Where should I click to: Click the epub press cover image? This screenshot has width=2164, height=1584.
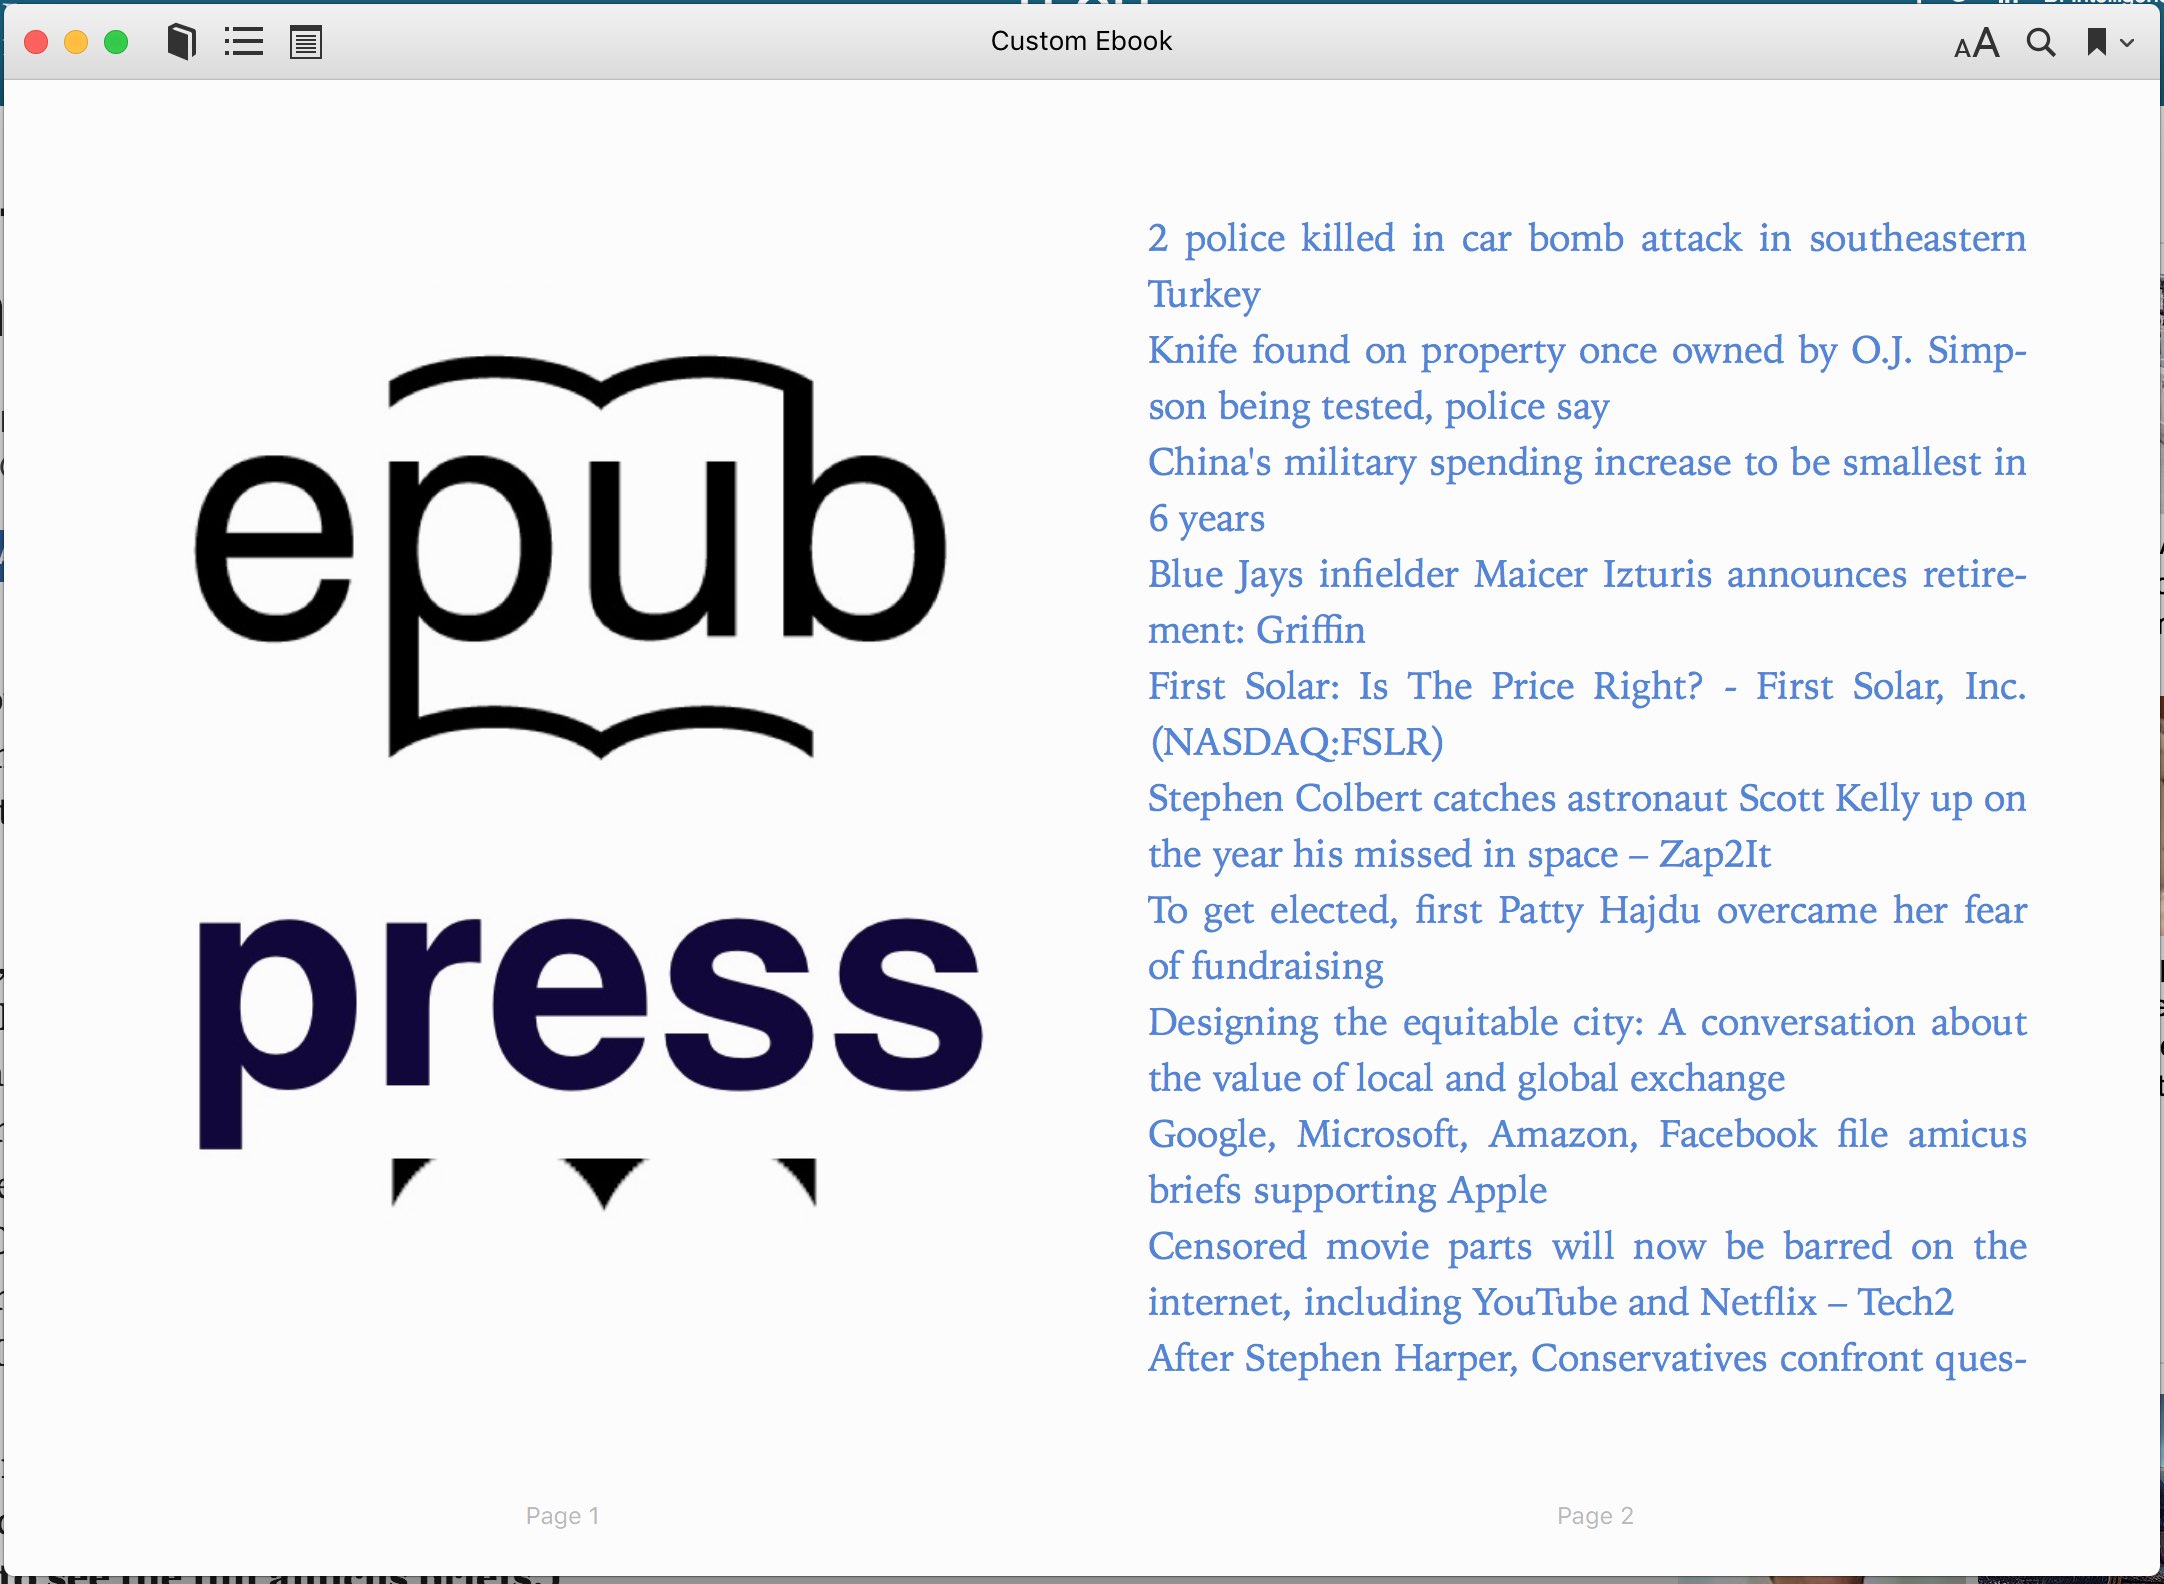click(590, 780)
